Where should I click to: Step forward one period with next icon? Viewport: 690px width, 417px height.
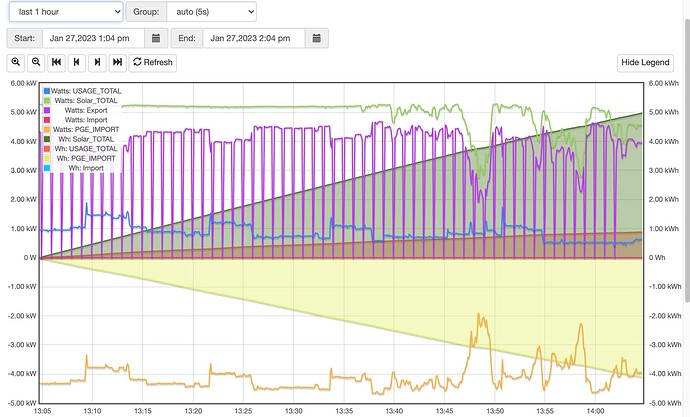[x=97, y=62]
